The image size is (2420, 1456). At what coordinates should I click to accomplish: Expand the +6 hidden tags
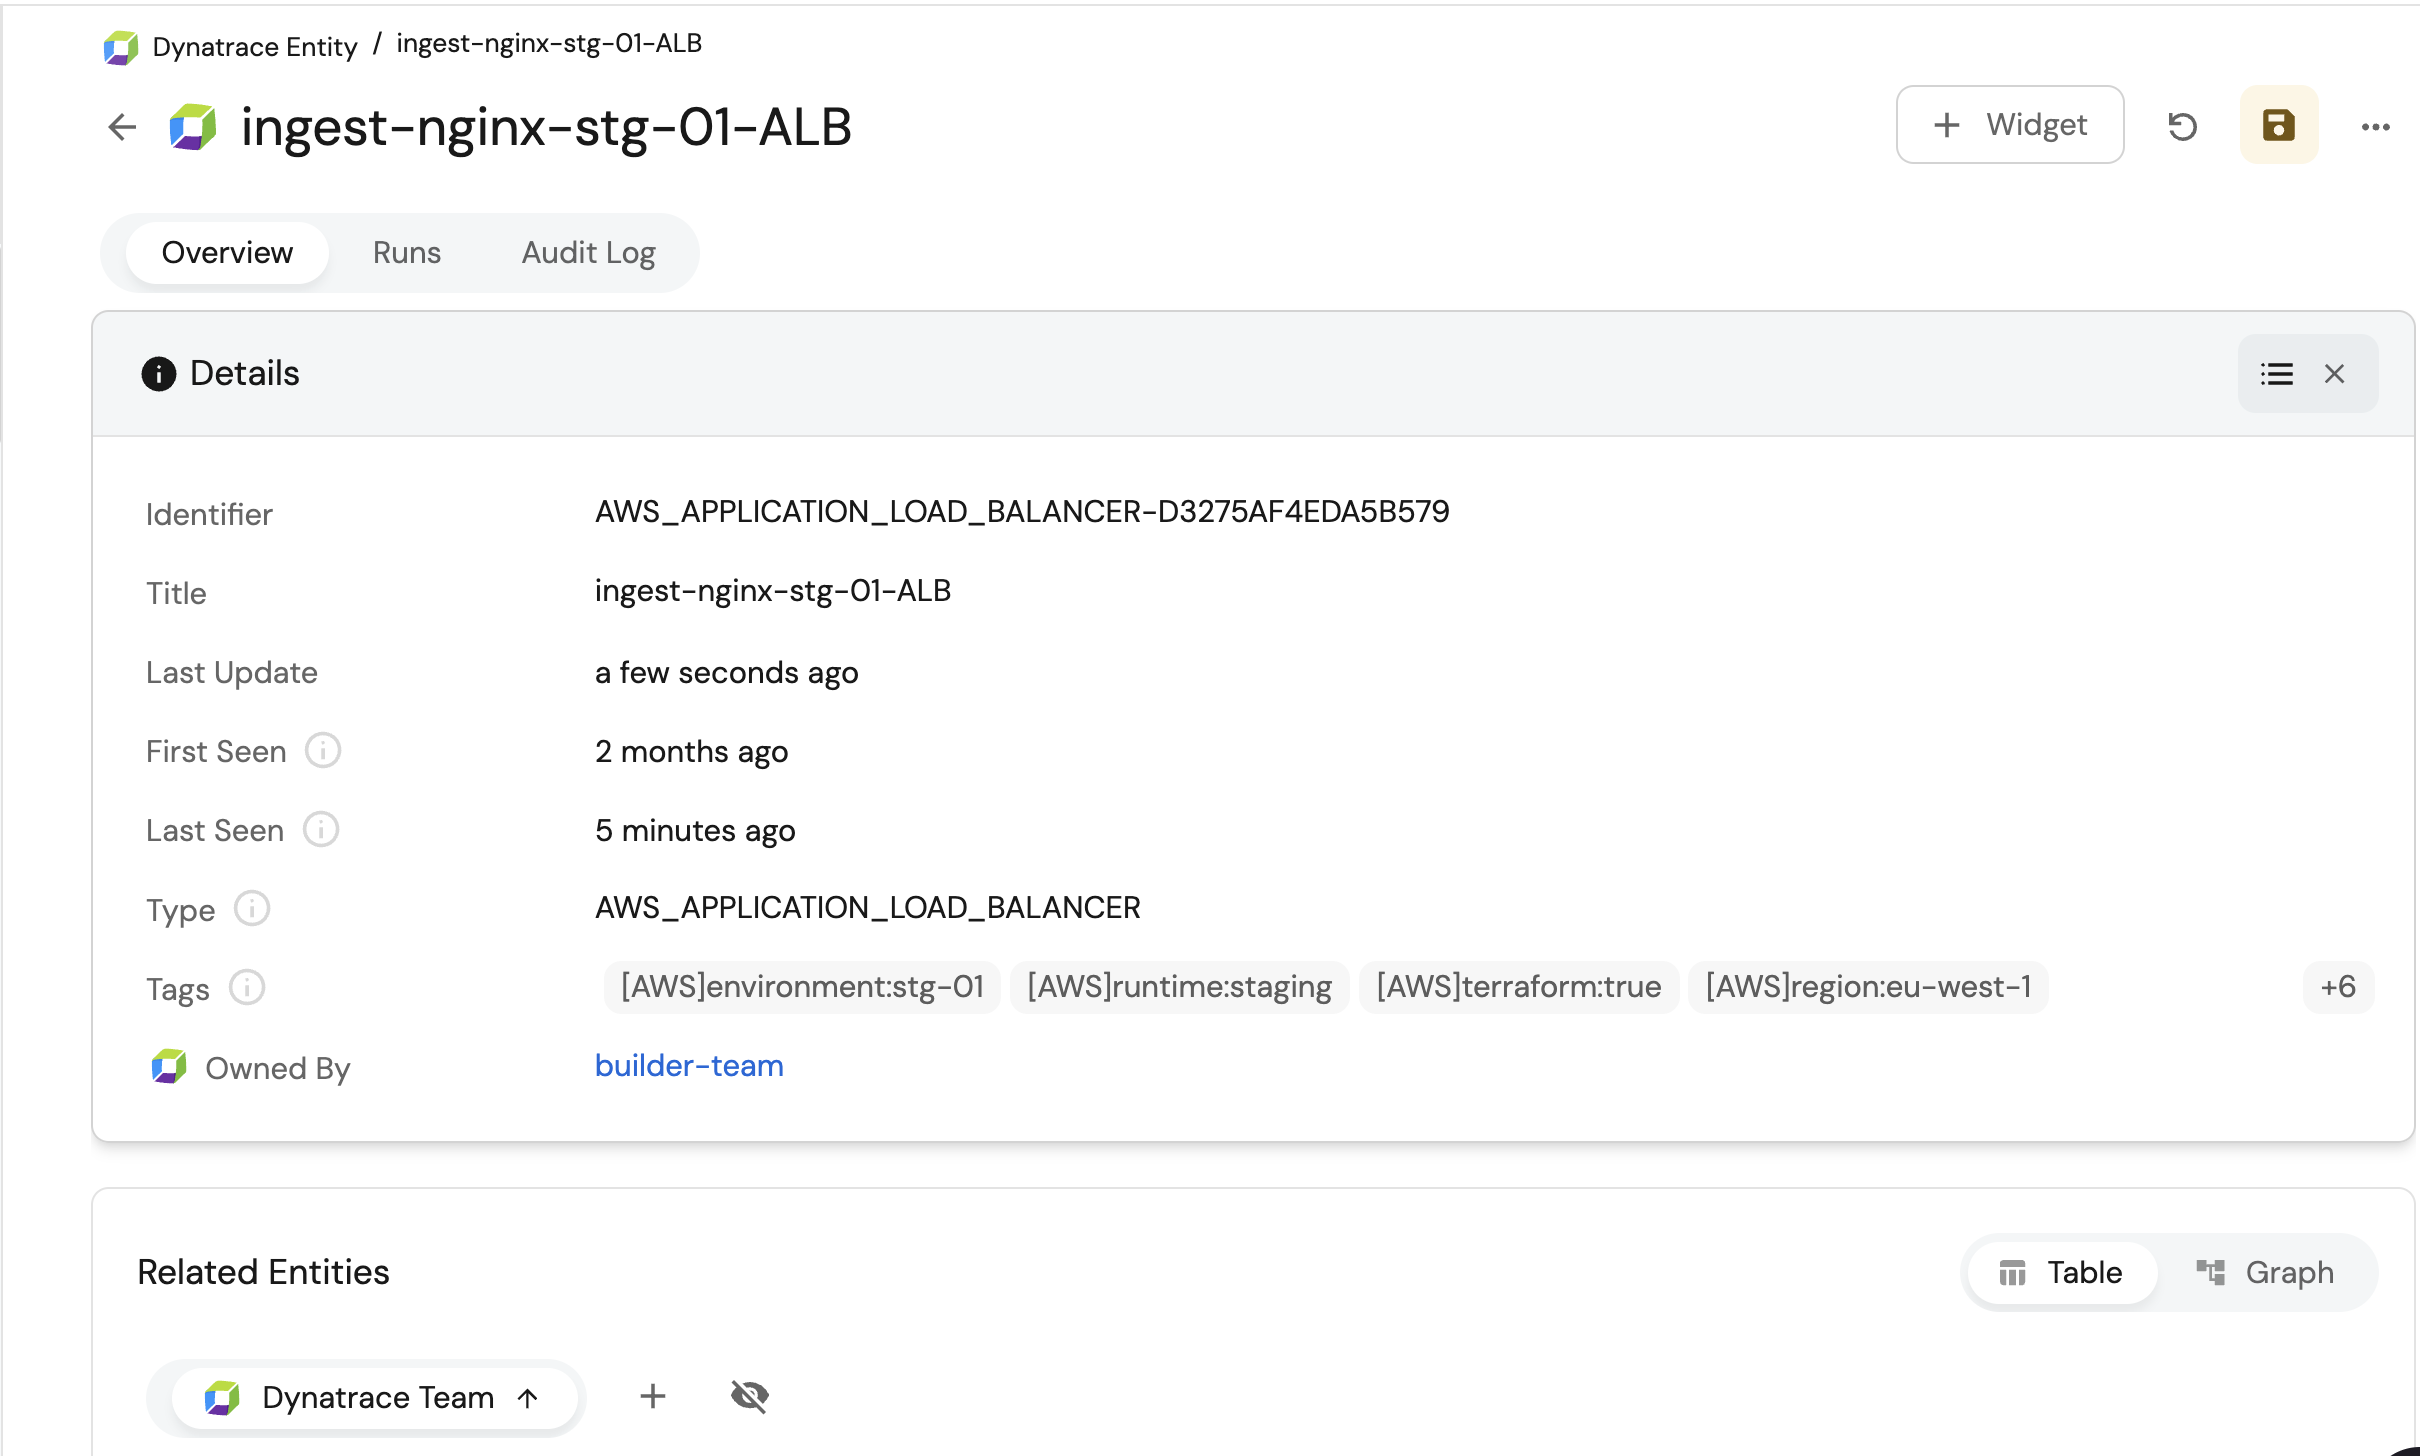tap(2337, 987)
